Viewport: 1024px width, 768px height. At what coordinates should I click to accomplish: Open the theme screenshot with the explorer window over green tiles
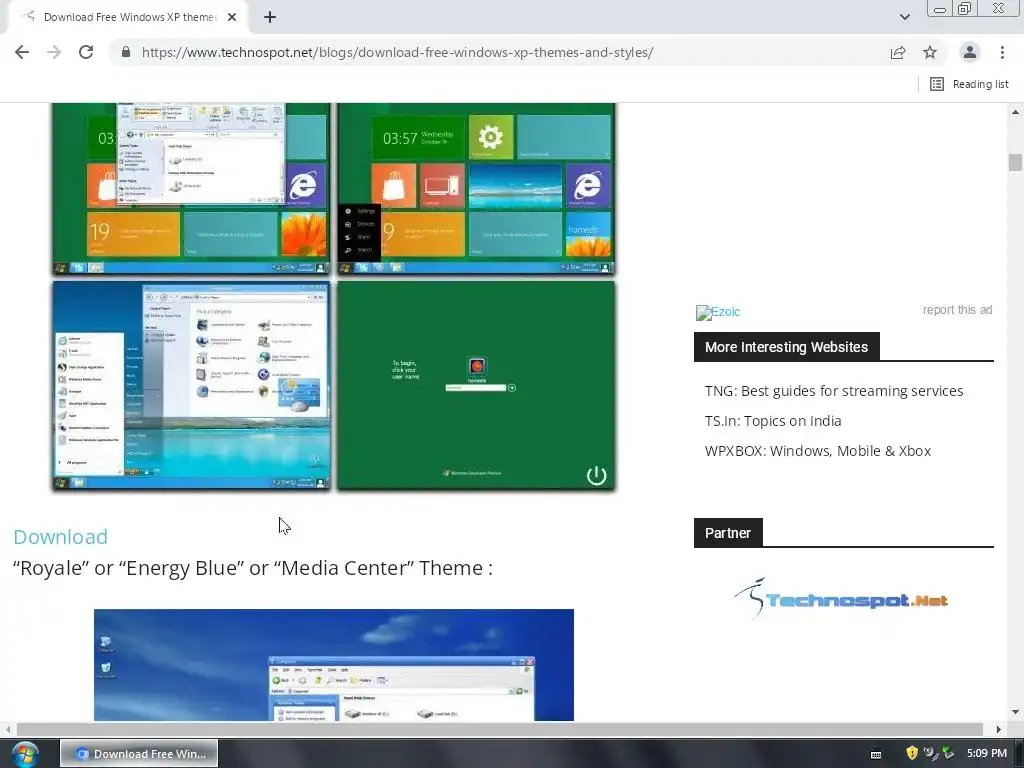coord(191,188)
